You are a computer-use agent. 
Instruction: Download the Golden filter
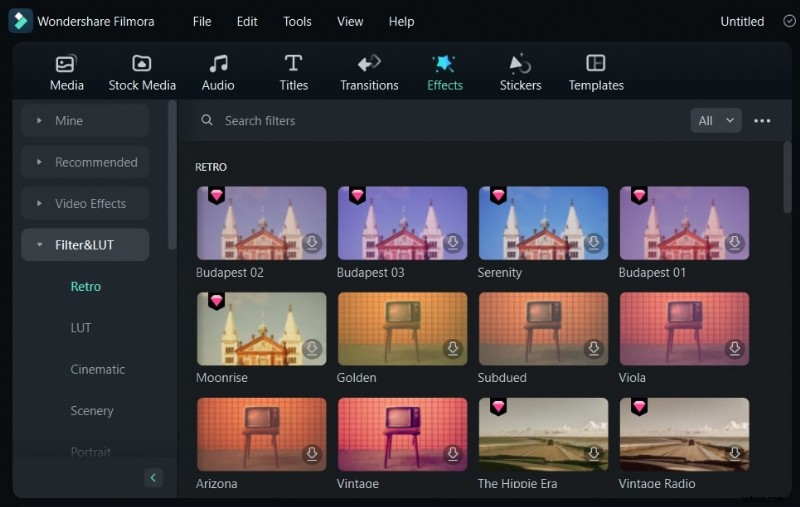(453, 348)
